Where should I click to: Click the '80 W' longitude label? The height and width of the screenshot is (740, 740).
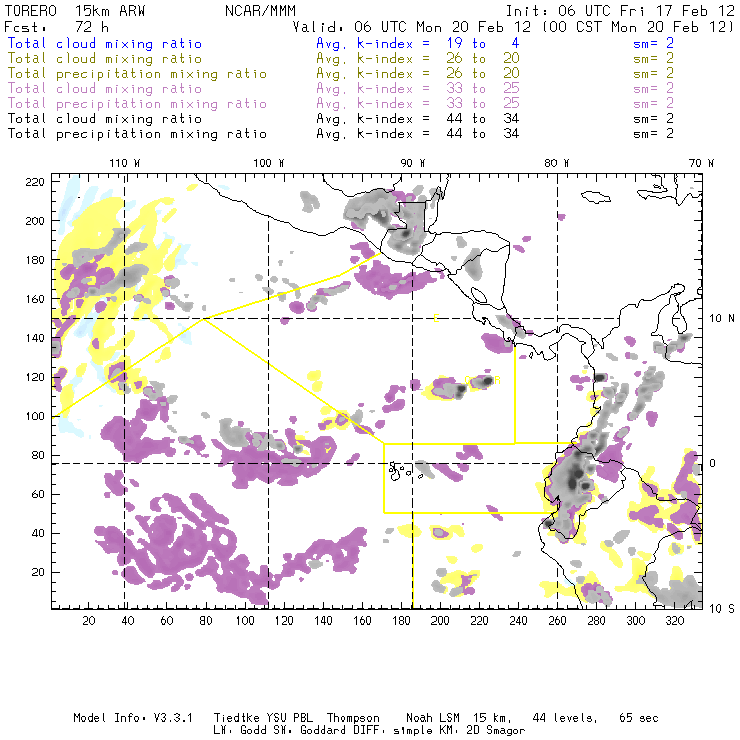tap(556, 163)
